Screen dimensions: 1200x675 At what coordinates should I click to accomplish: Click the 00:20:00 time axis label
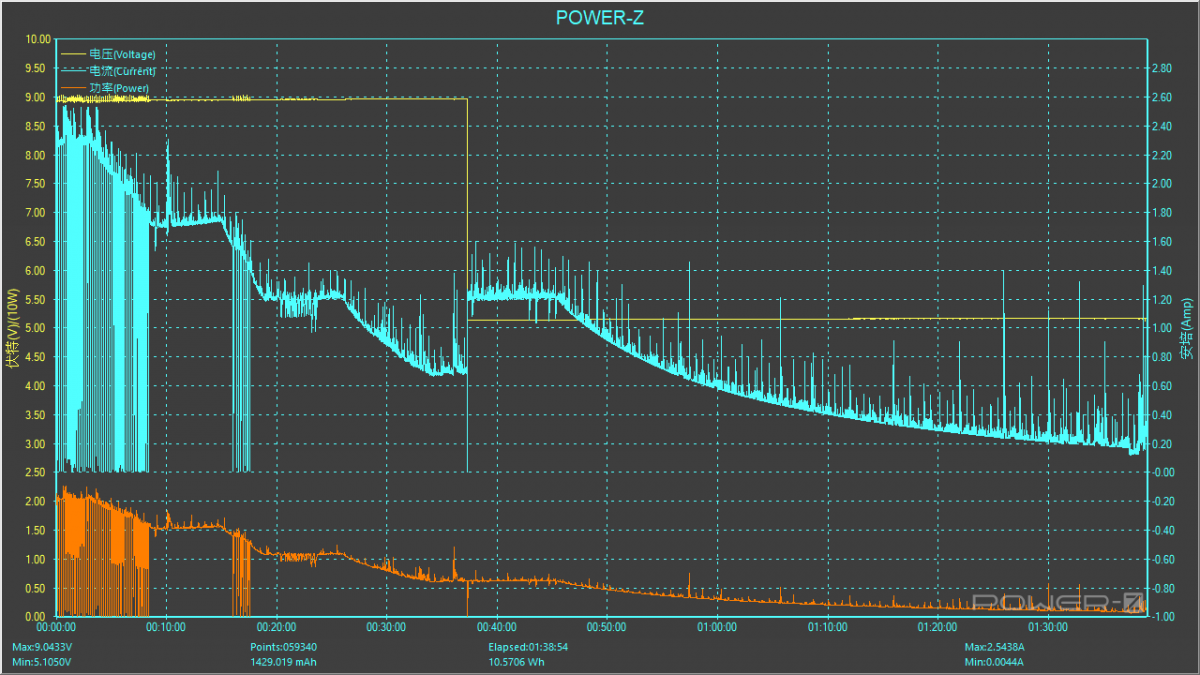pos(276,627)
